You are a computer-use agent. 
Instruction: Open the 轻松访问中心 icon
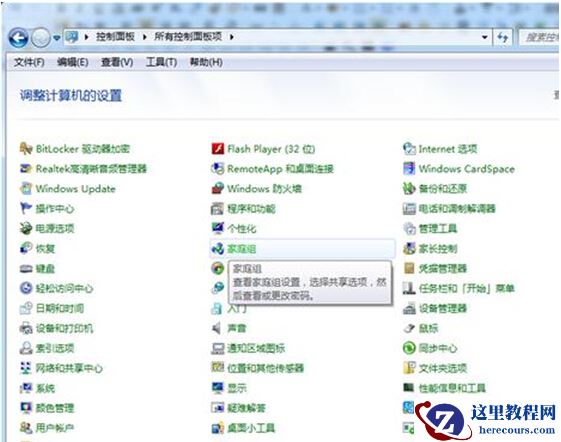coord(26,288)
